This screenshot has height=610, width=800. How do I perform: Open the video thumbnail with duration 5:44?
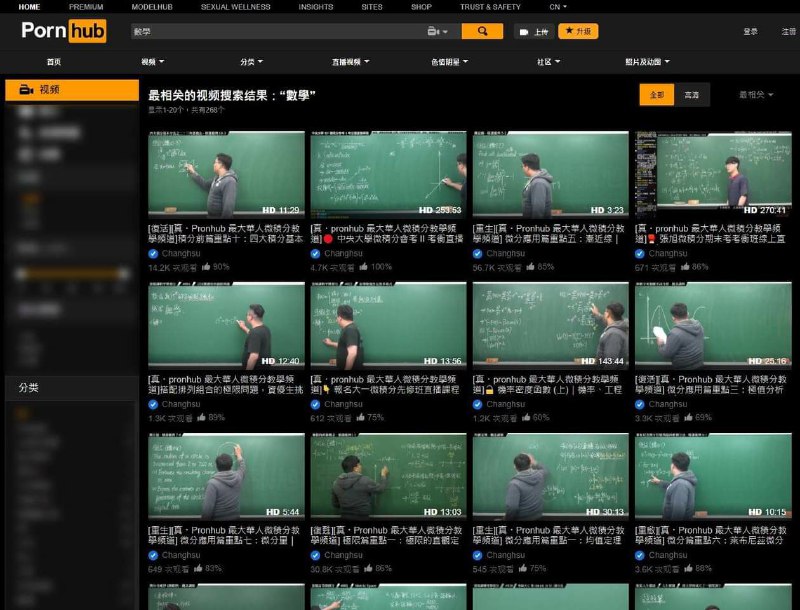click(x=226, y=476)
